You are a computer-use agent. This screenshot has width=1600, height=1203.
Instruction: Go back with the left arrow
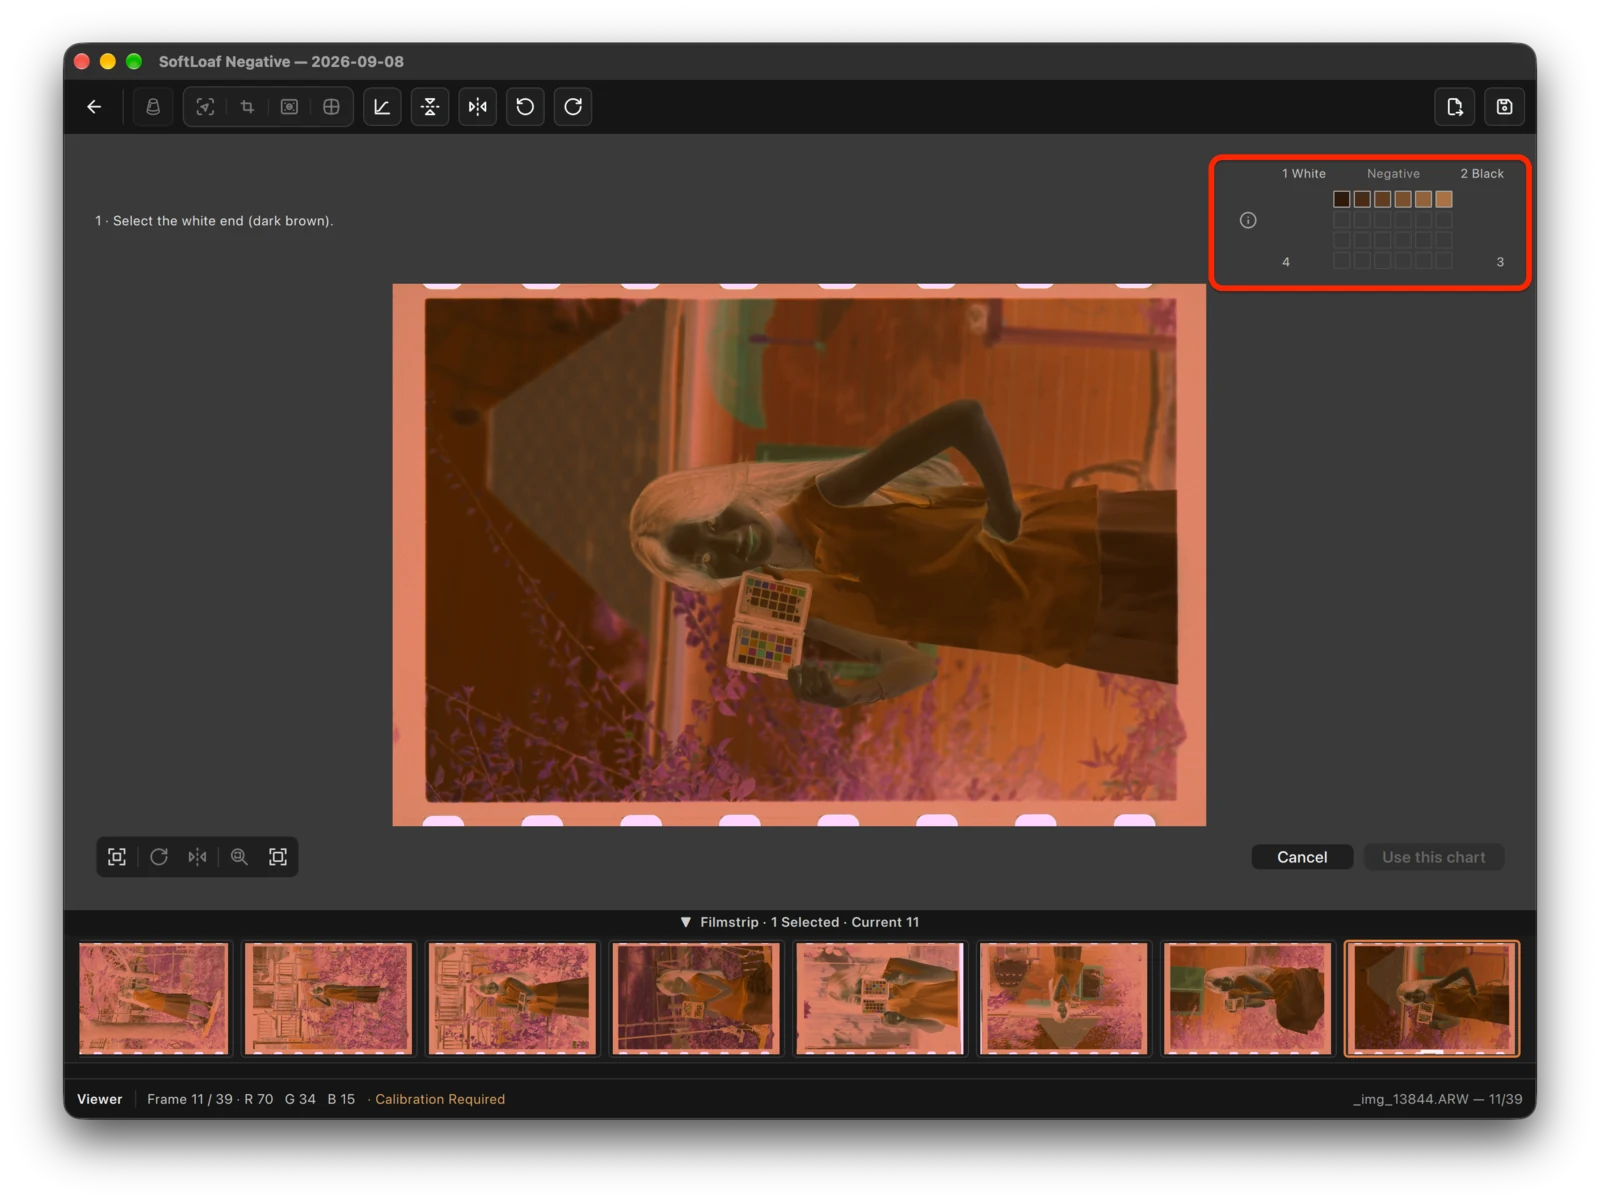click(x=94, y=107)
